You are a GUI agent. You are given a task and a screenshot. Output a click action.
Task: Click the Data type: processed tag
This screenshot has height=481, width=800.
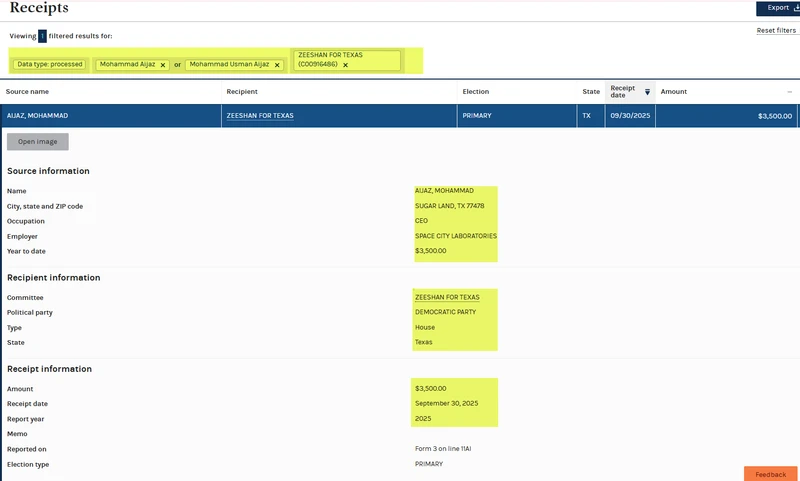[50, 64]
